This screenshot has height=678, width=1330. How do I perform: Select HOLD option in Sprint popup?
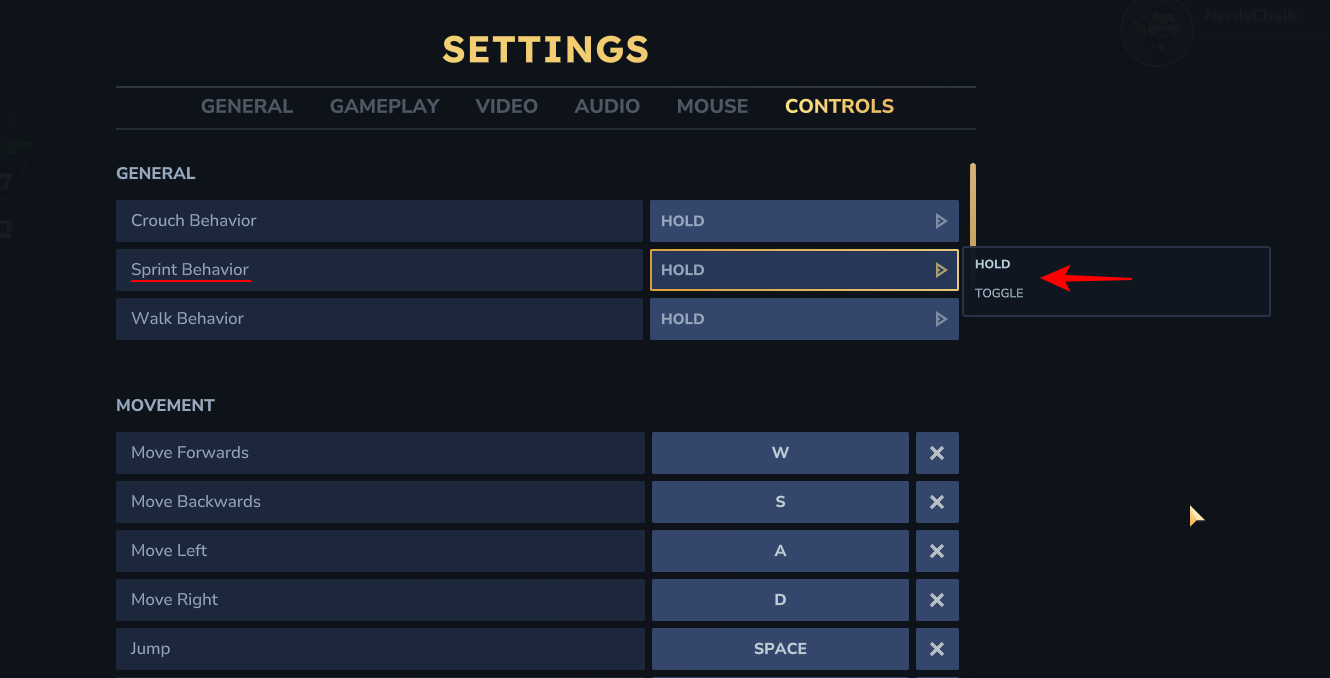pyautogui.click(x=993, y=264)
